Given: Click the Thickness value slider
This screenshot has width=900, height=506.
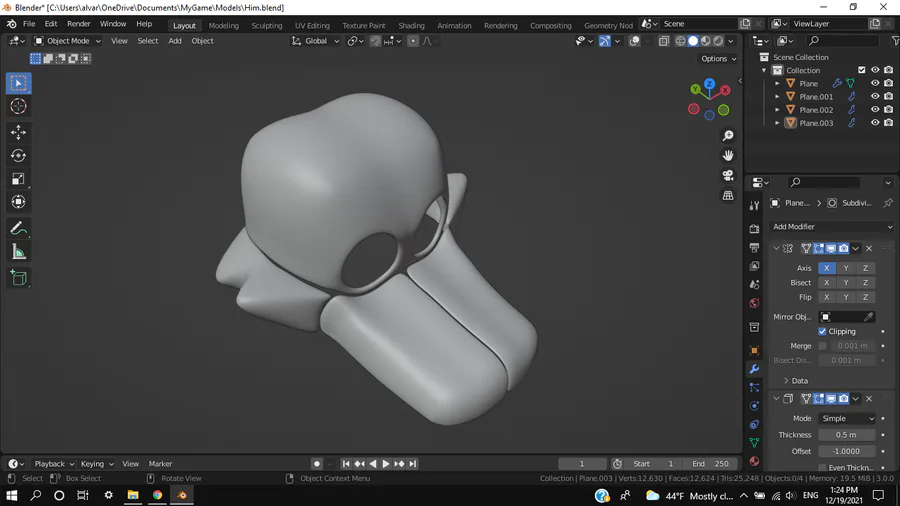Looking at the screenshot, I should click(x=846, y=435).
